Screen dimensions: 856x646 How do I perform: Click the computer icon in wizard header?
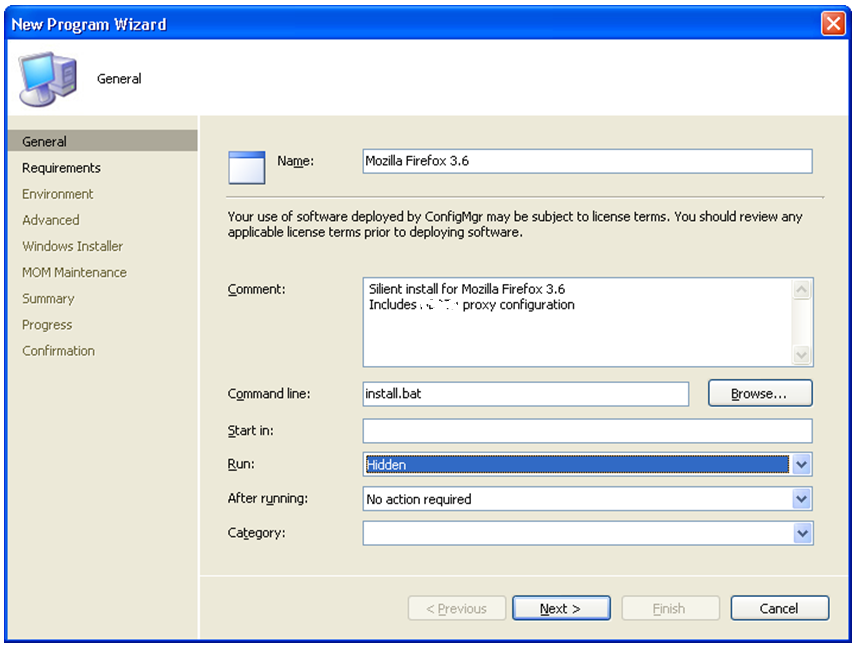coord(48,79)
